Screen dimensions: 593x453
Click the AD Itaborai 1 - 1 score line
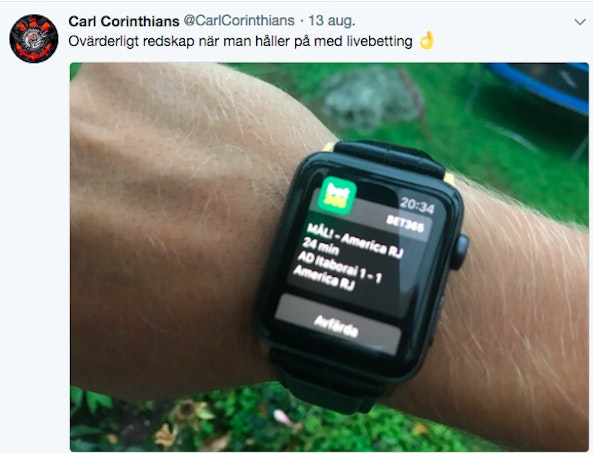pyautogui.click(x=339, y=268)
